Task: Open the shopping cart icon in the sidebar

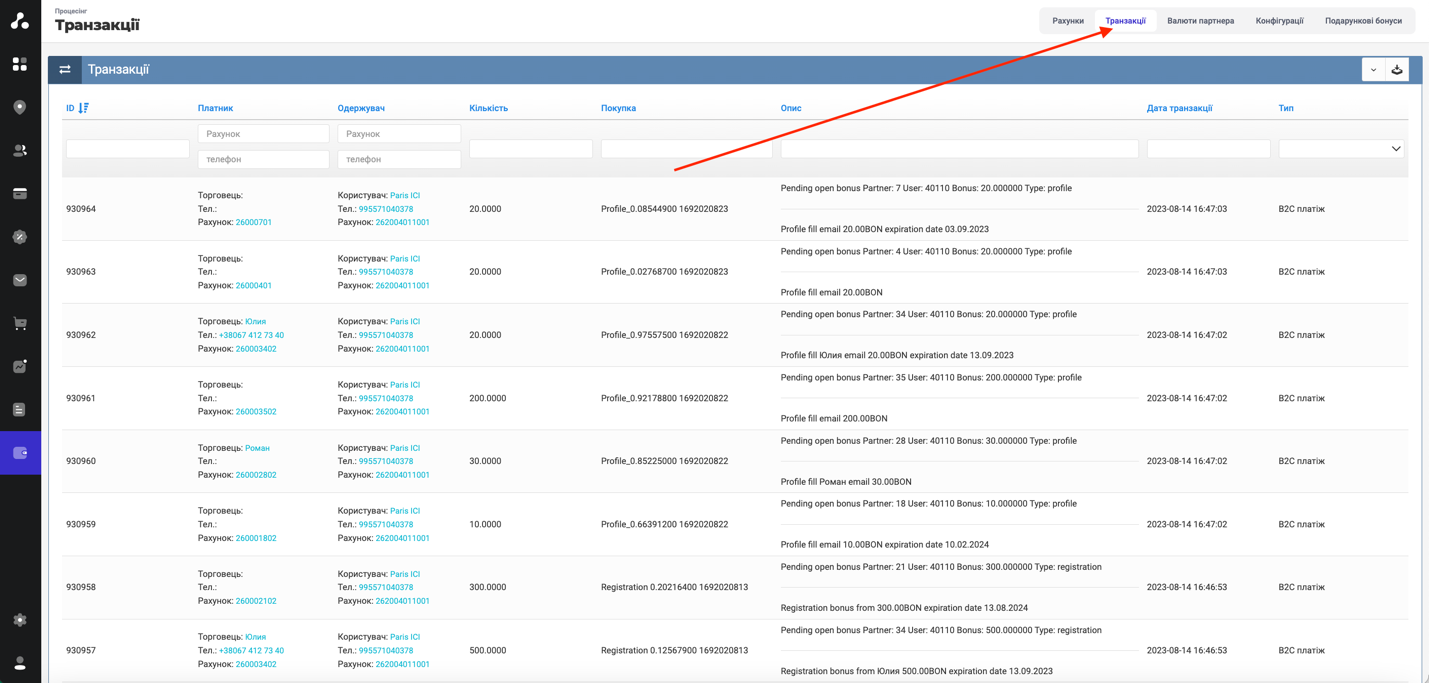Action: coord(20,323)
